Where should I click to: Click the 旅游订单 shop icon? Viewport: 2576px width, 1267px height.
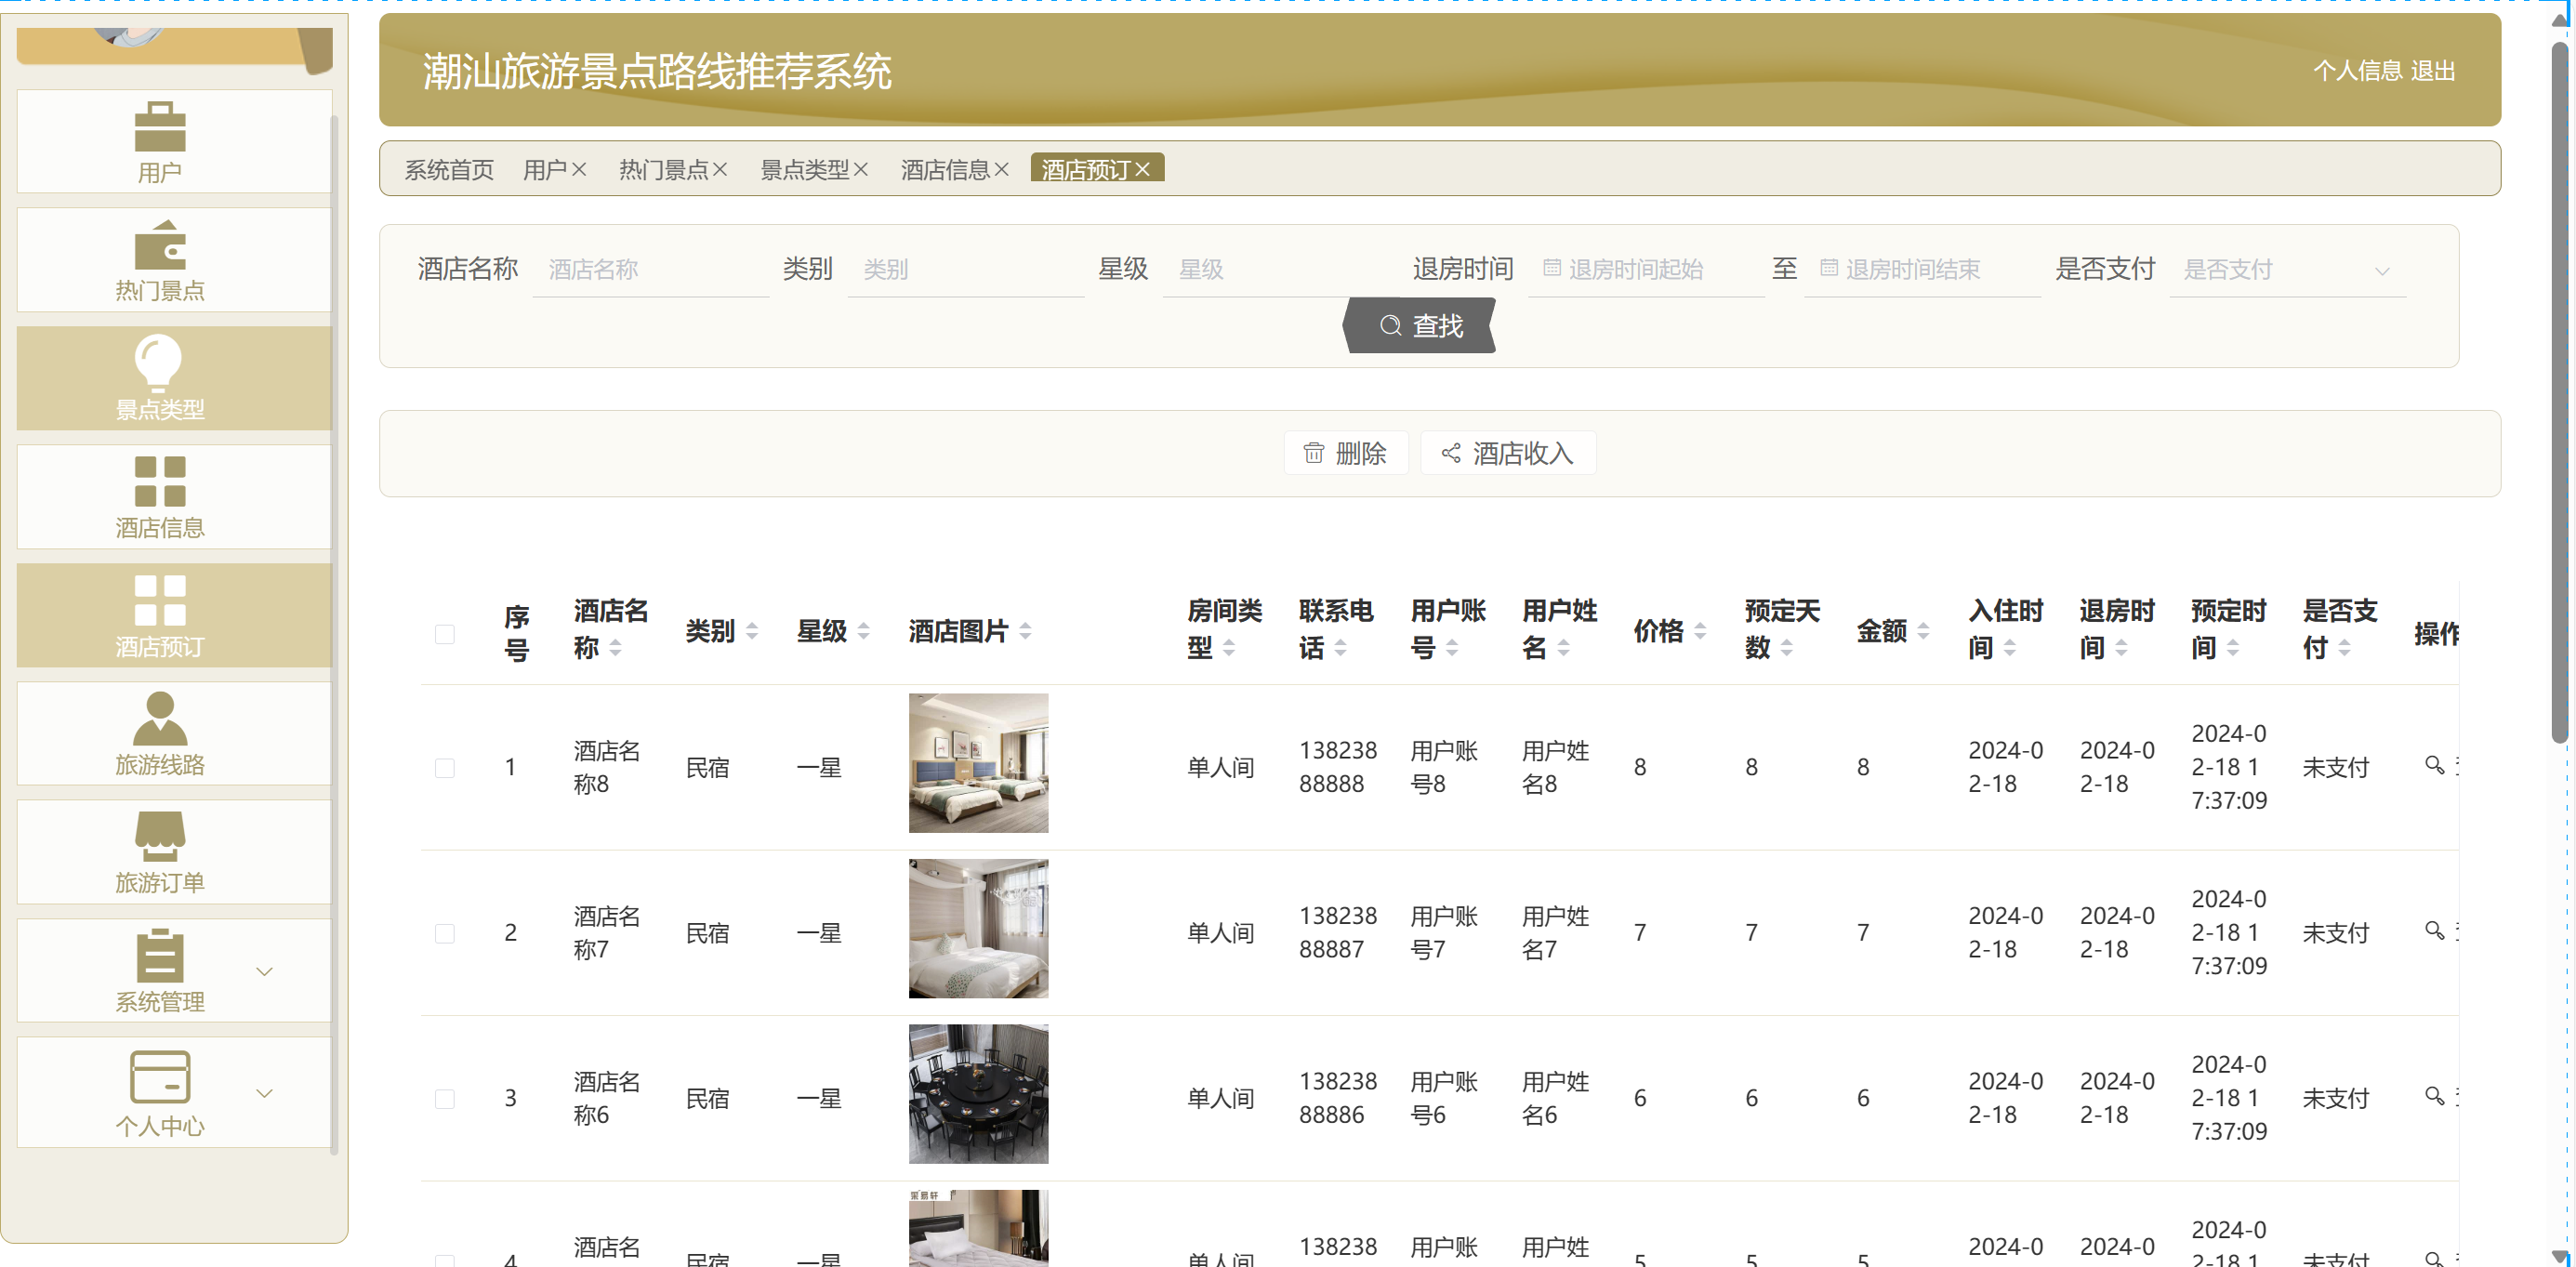click(160, 836)
